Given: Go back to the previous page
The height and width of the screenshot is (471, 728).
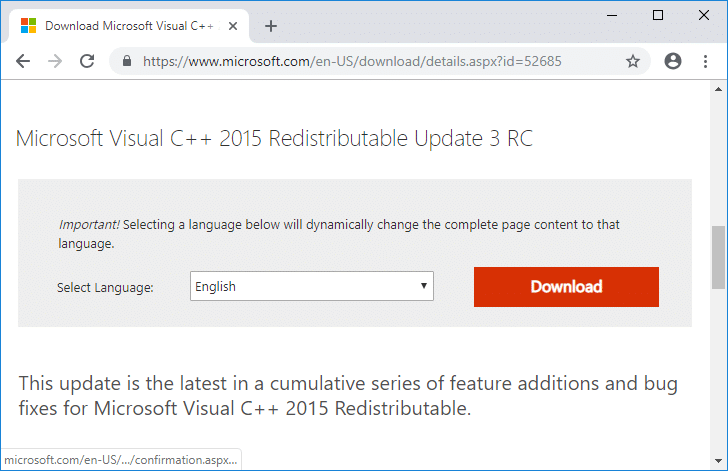Looking at the screenshot, I should (x=22, y=61).
